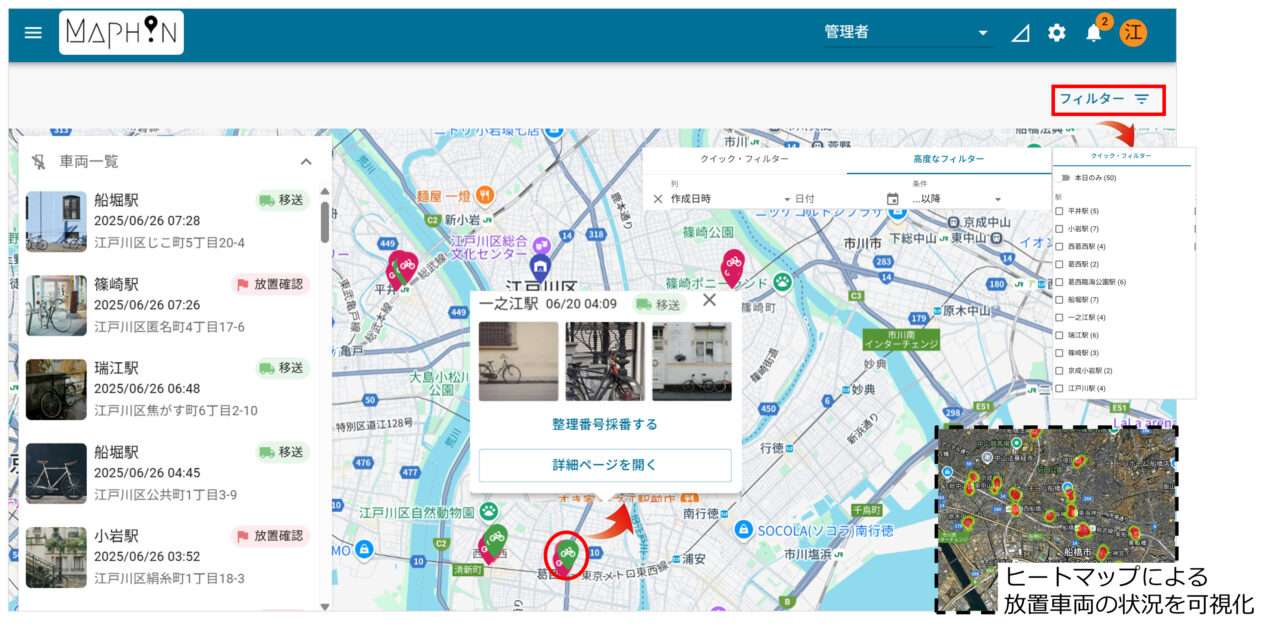Open the hamburger navigation menu
This screenshot has width=1280, height=643.
[33, 33]
